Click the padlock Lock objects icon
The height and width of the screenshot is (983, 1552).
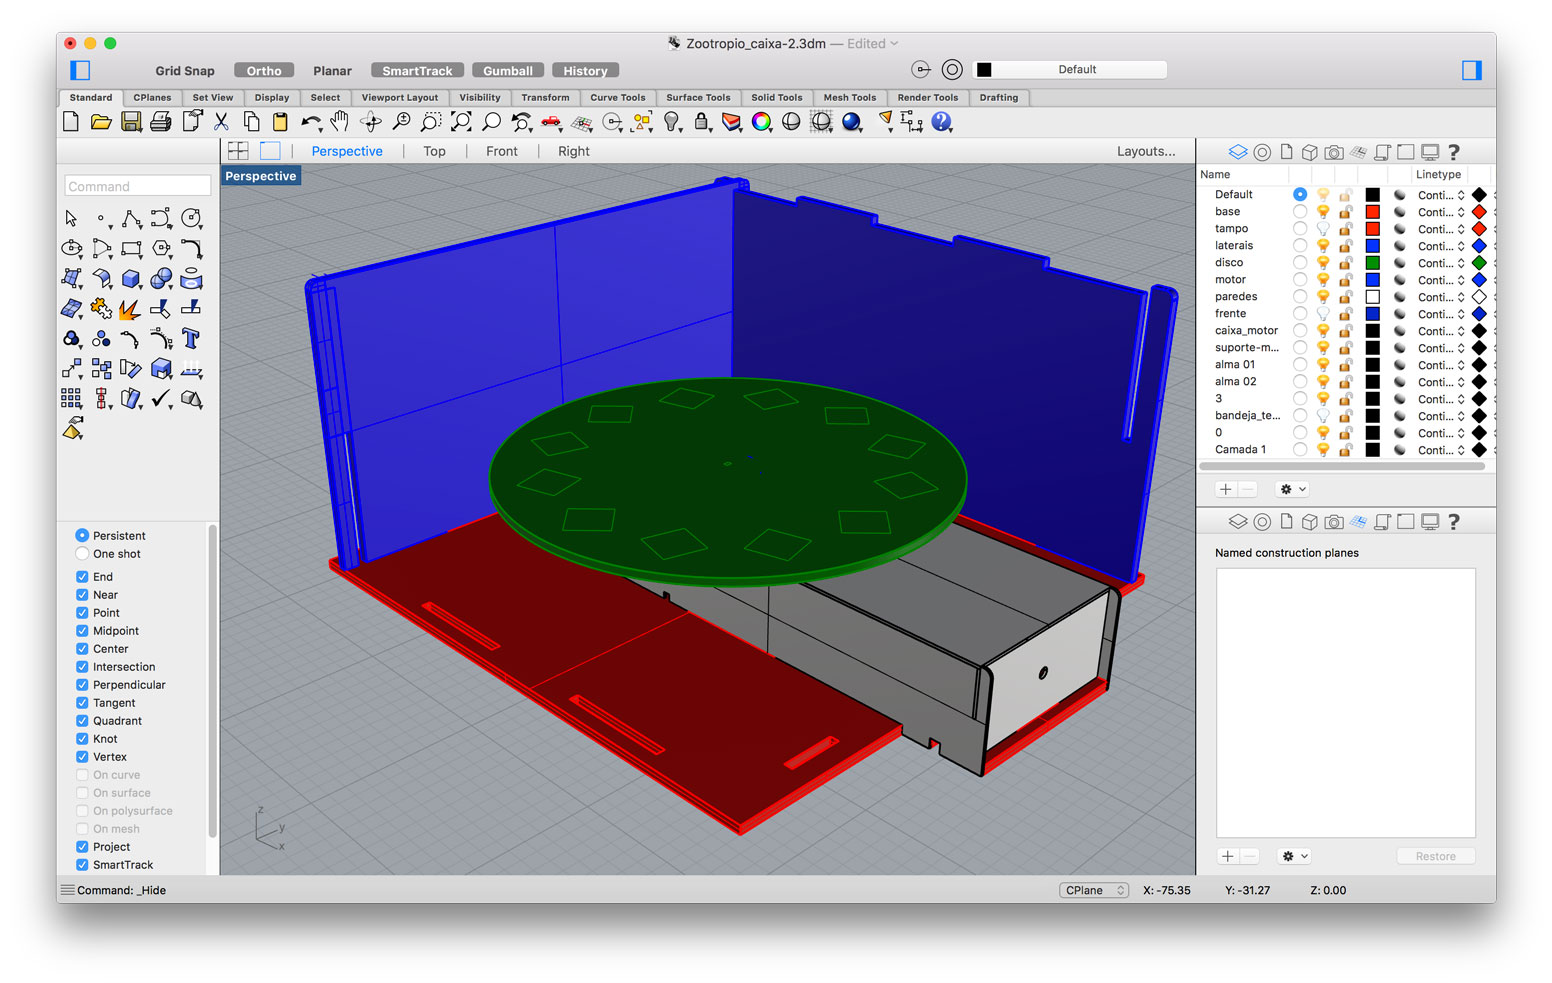[702, 122]
